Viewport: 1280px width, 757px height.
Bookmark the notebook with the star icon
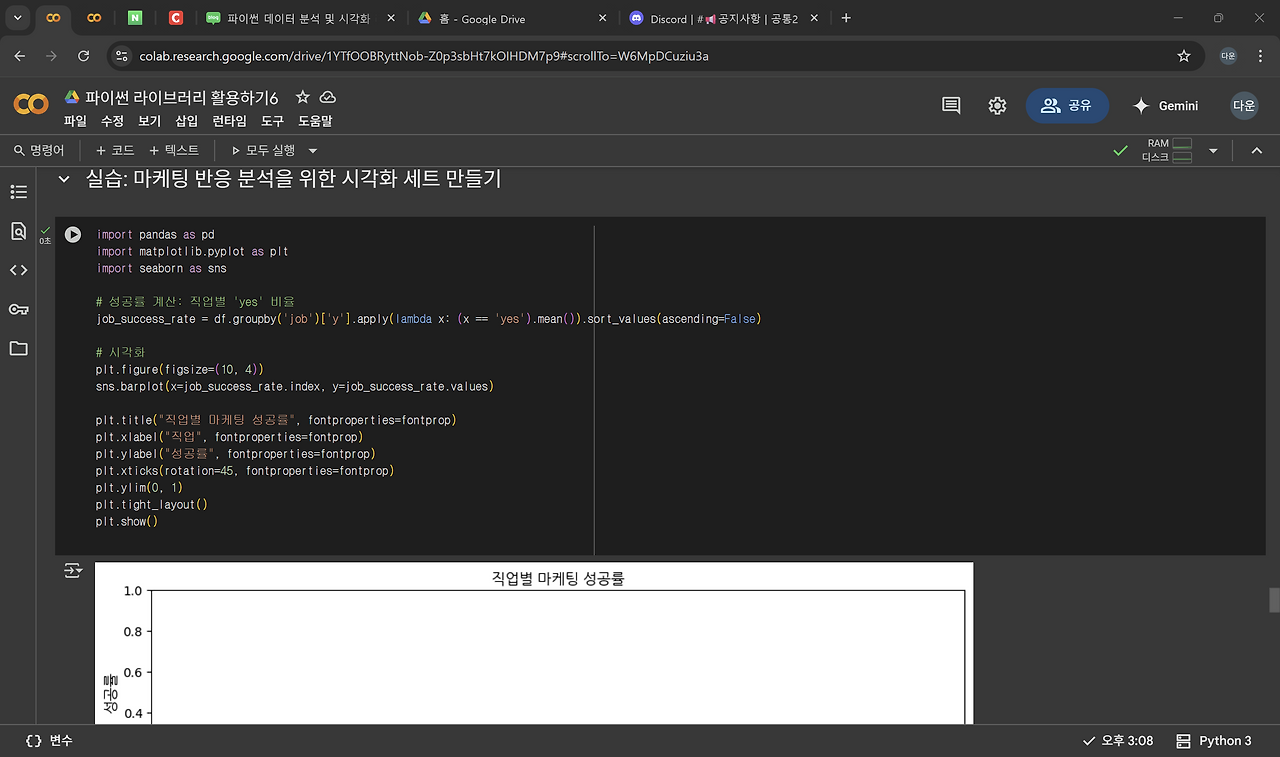(x=302, y=98)
